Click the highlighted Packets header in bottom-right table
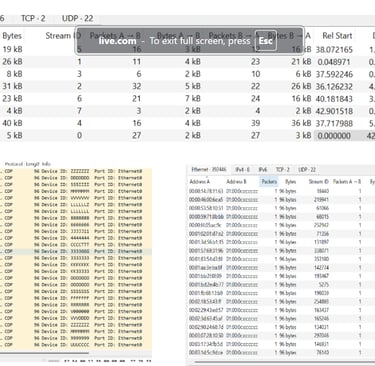Viewport: 375px width, 366px height. (x=269, y=182)
